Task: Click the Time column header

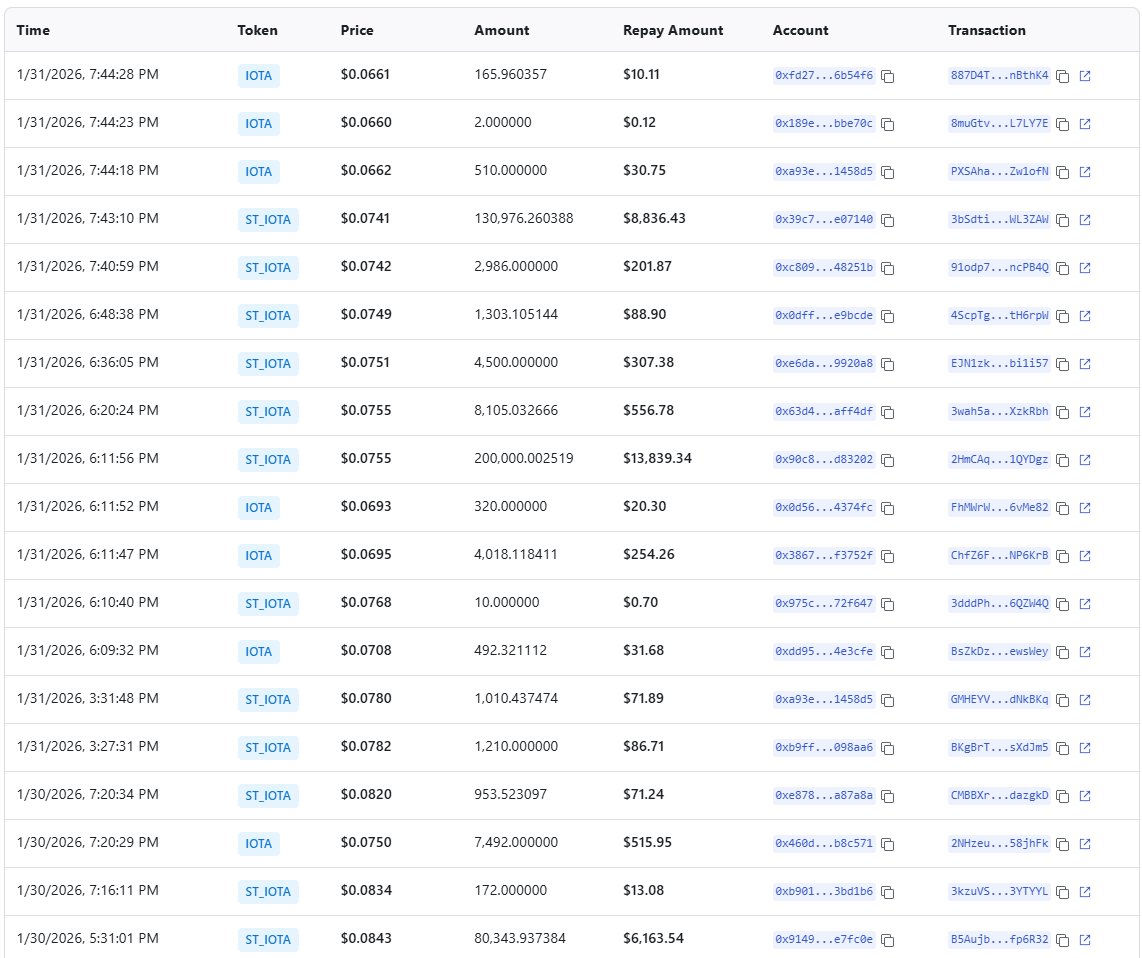Action: click(x=33, y=30)
